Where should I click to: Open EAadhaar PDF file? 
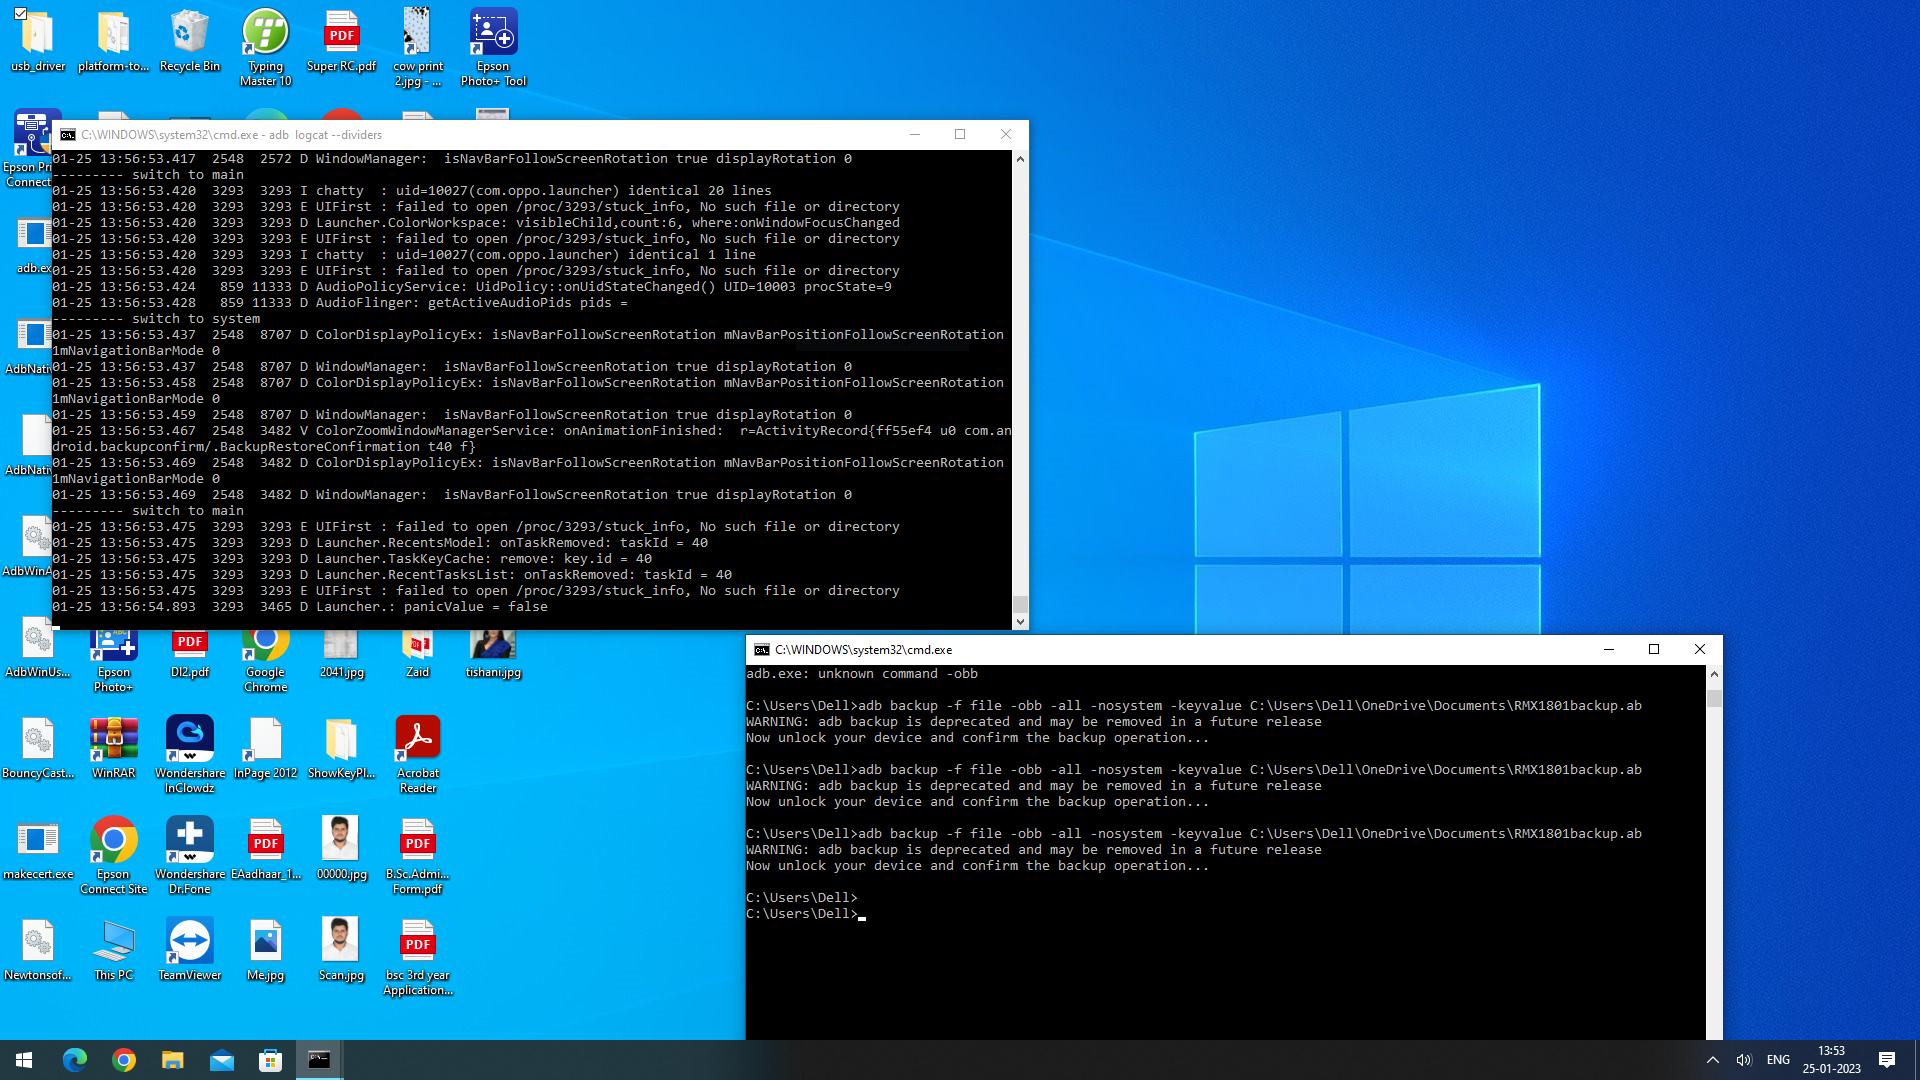[x=265, y=849]
